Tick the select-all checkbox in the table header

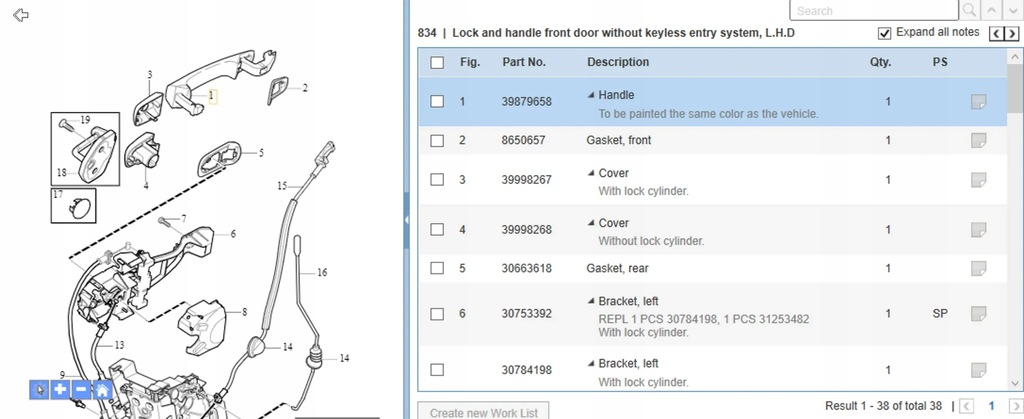pos(437,63)
